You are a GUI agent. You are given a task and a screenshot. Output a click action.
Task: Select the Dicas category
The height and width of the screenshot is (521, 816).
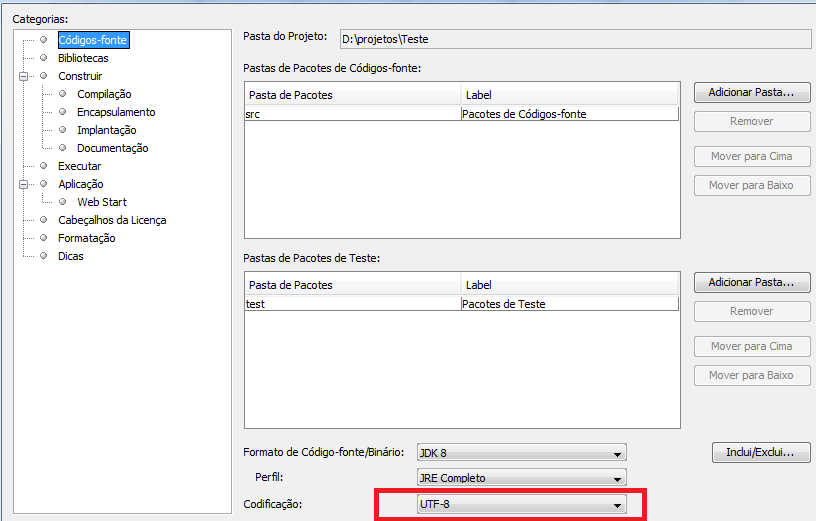point(71,256)
